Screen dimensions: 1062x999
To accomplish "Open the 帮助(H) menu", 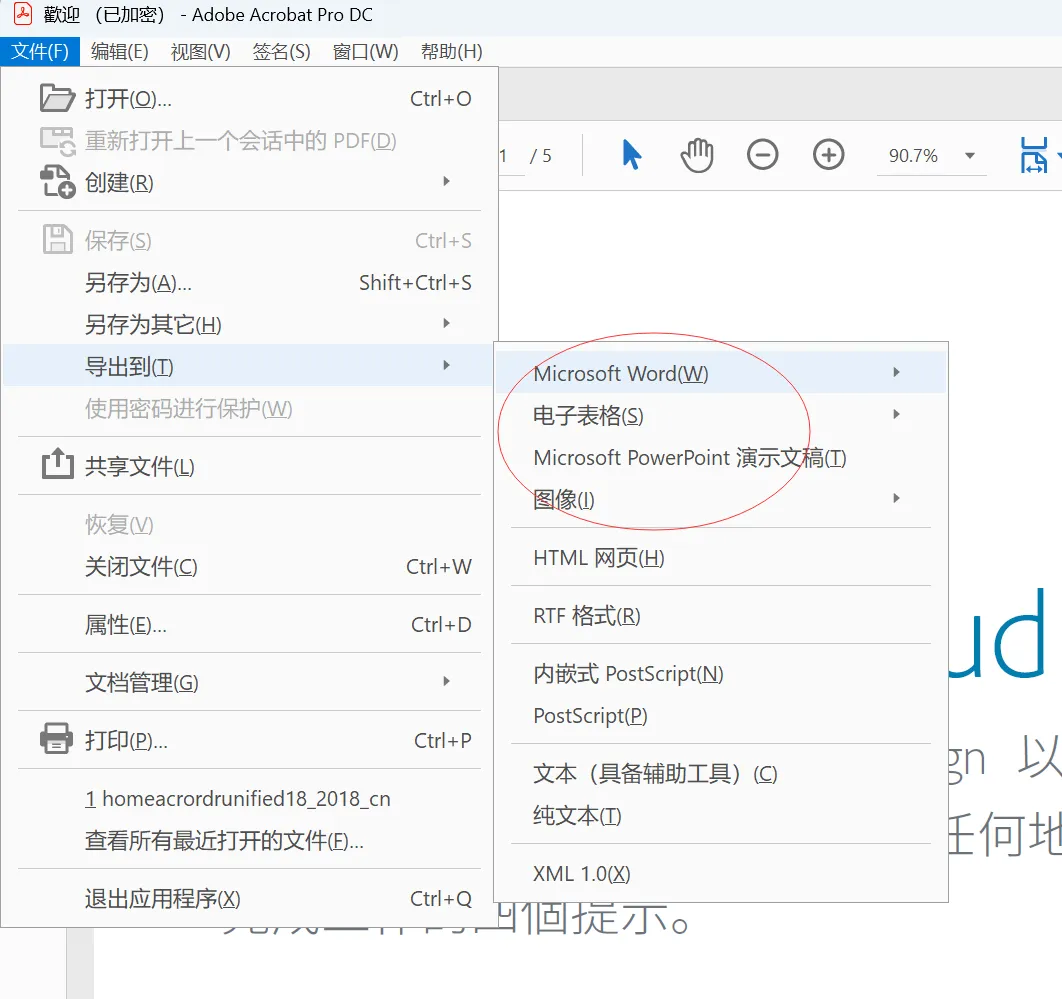I will tap(451, 51).
